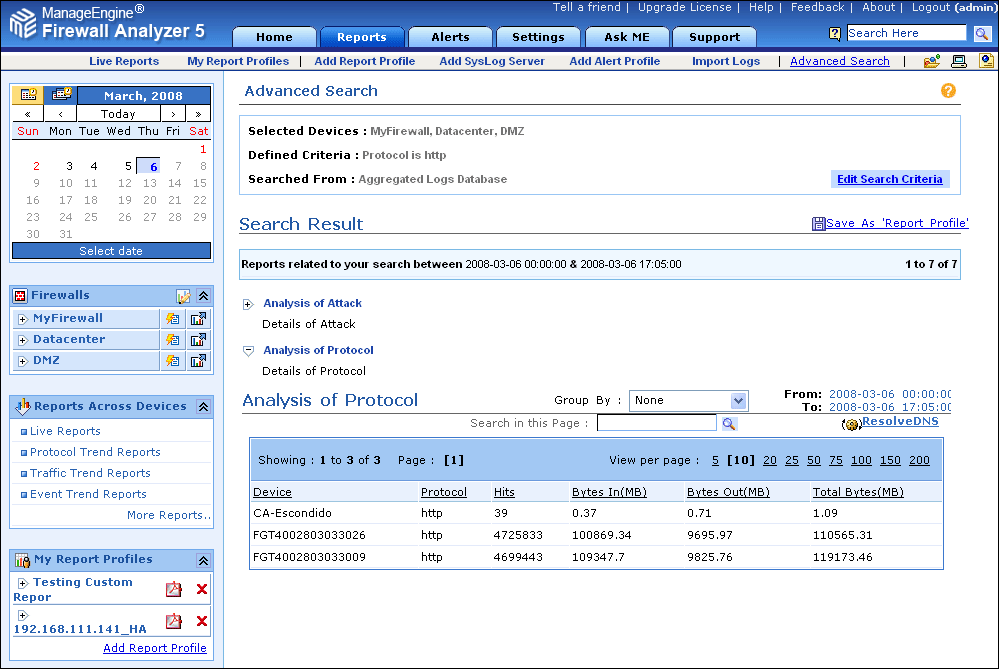
Task: Click the edit icon in Firewalls header
Action: coord(183,296)
